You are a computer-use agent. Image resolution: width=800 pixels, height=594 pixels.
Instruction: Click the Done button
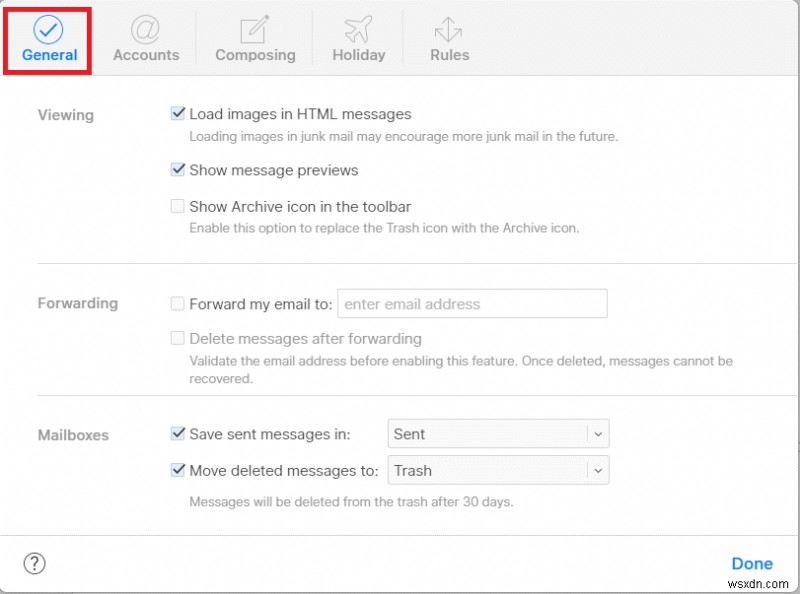pos(752,563)
